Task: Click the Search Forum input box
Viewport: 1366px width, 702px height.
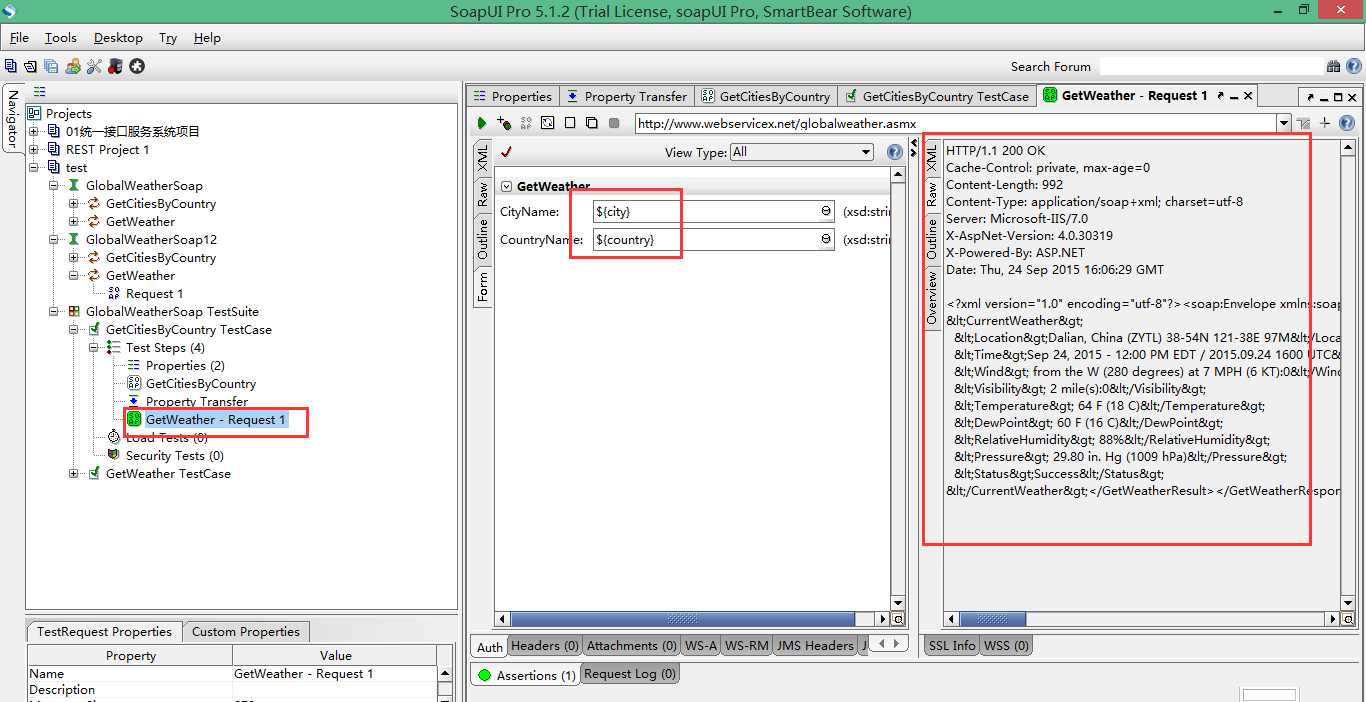Action: coord(1210,66)
